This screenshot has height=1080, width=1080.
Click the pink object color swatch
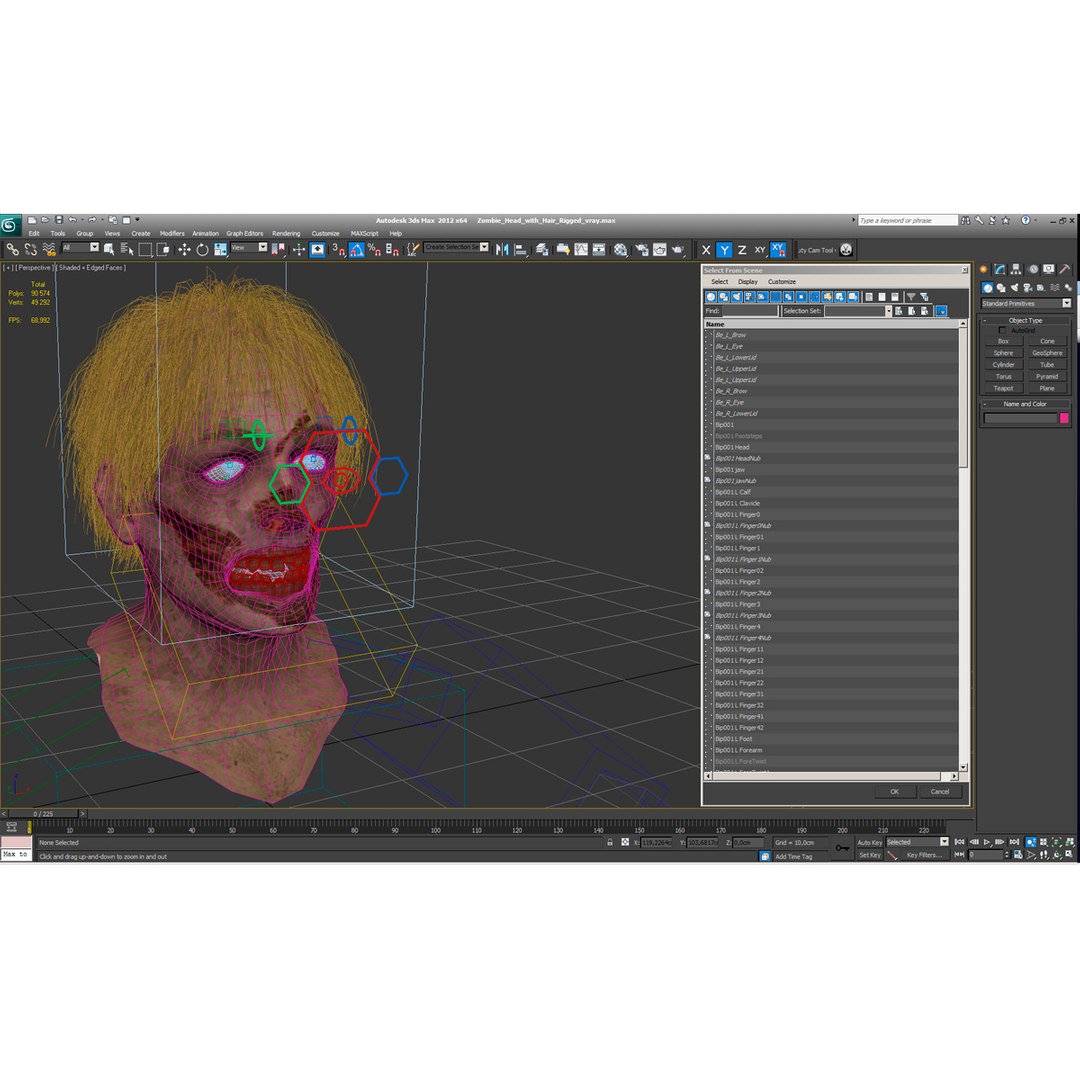(1064, 418)
